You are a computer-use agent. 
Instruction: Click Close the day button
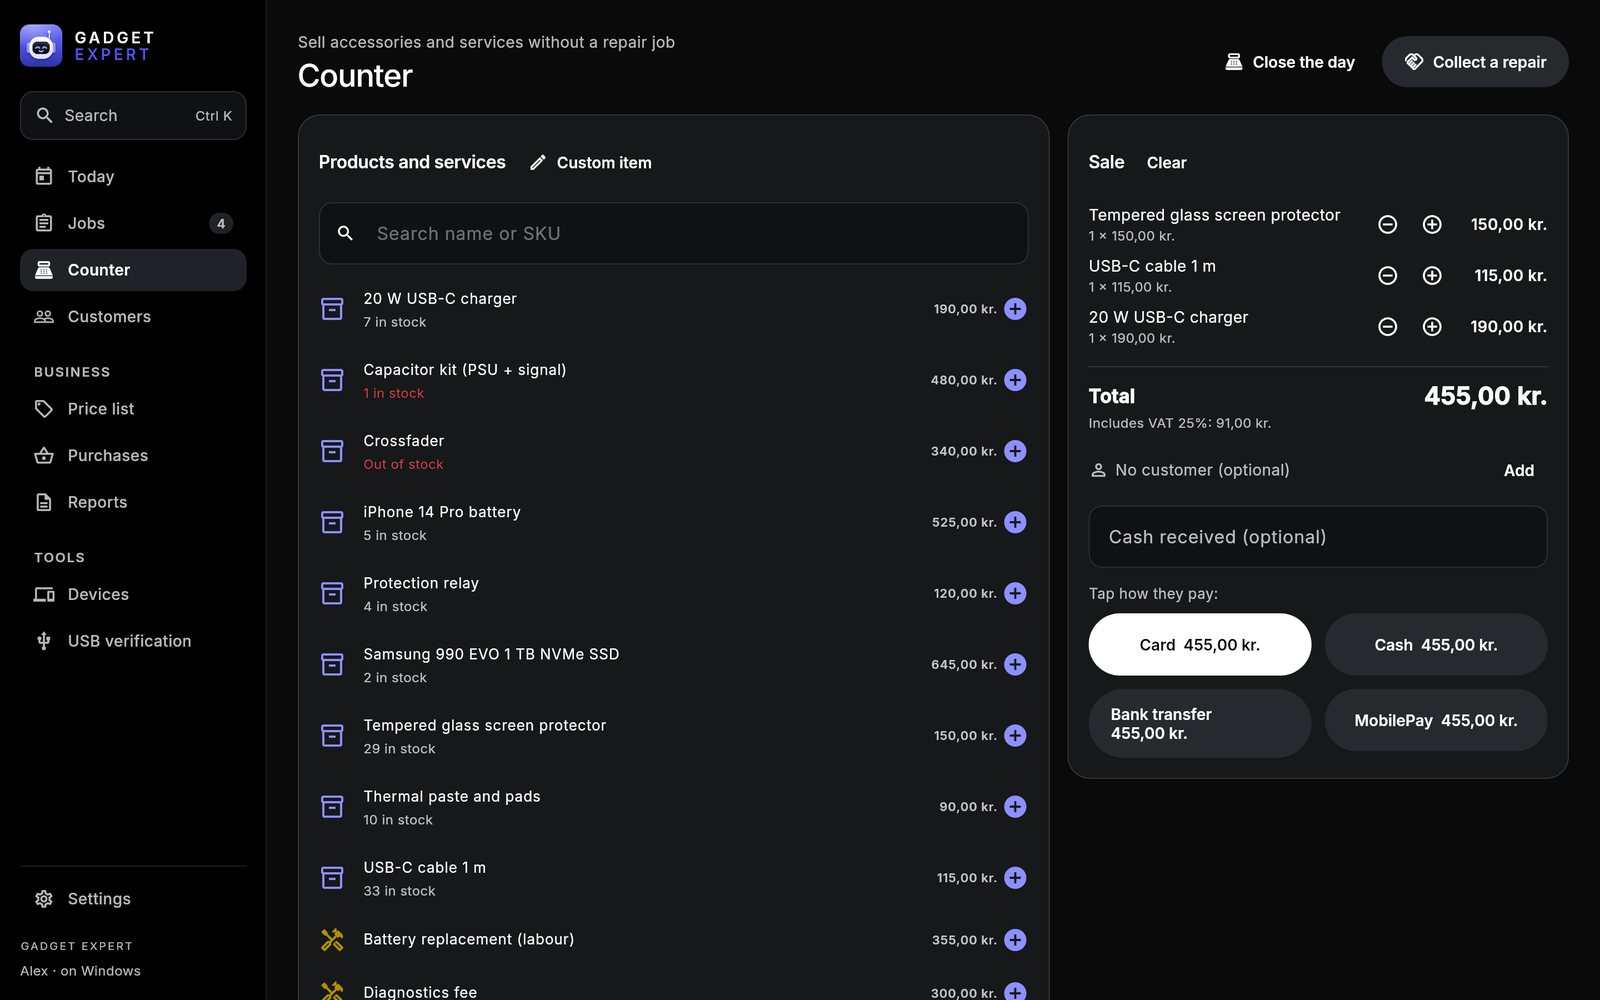click(1289, 62)
